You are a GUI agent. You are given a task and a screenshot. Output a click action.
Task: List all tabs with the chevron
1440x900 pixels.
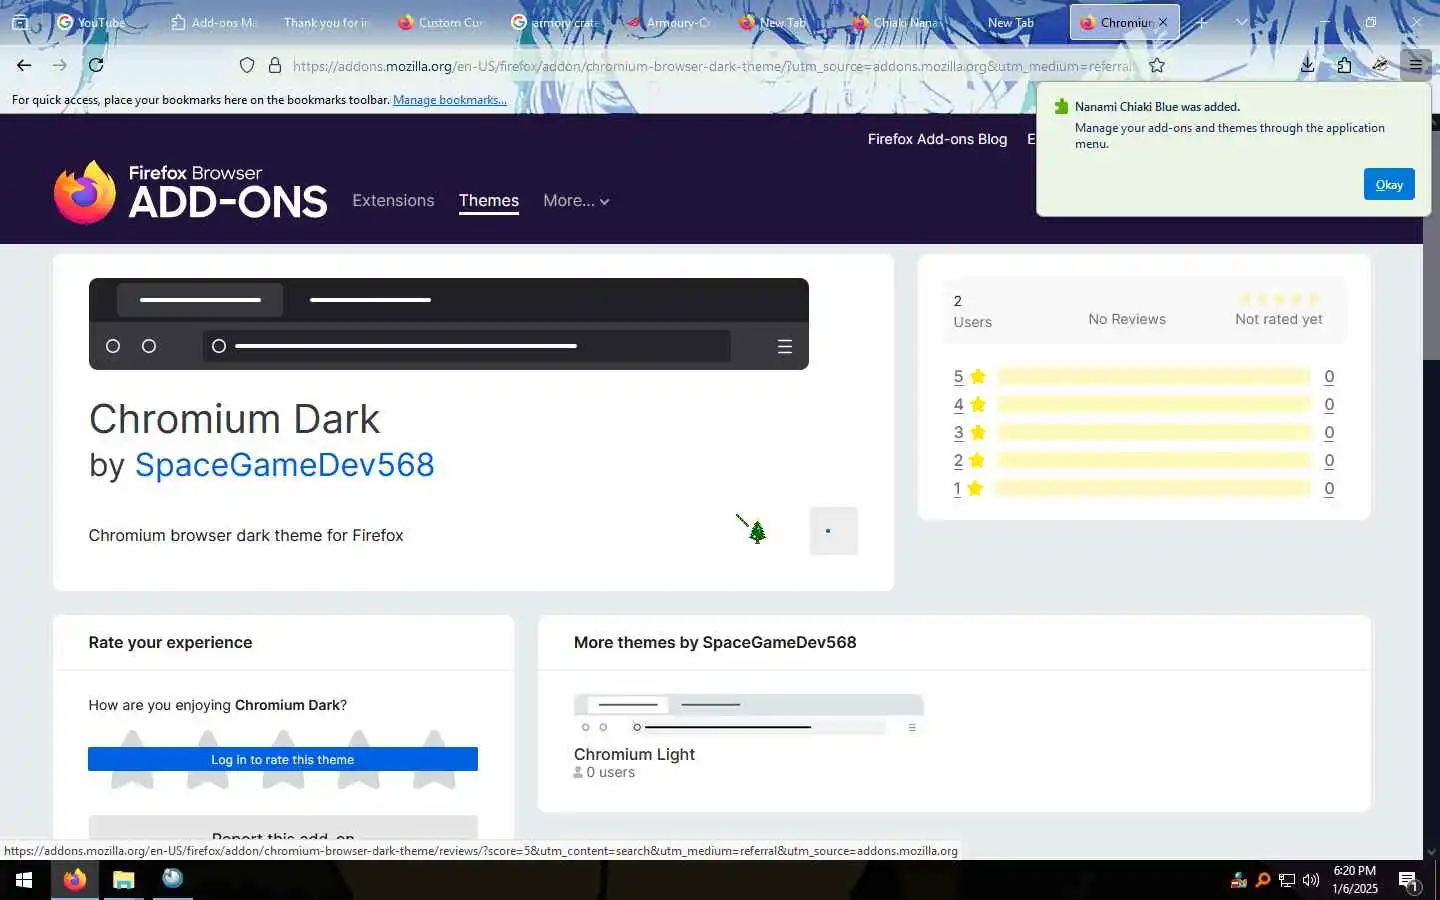tap(1241, 22)
